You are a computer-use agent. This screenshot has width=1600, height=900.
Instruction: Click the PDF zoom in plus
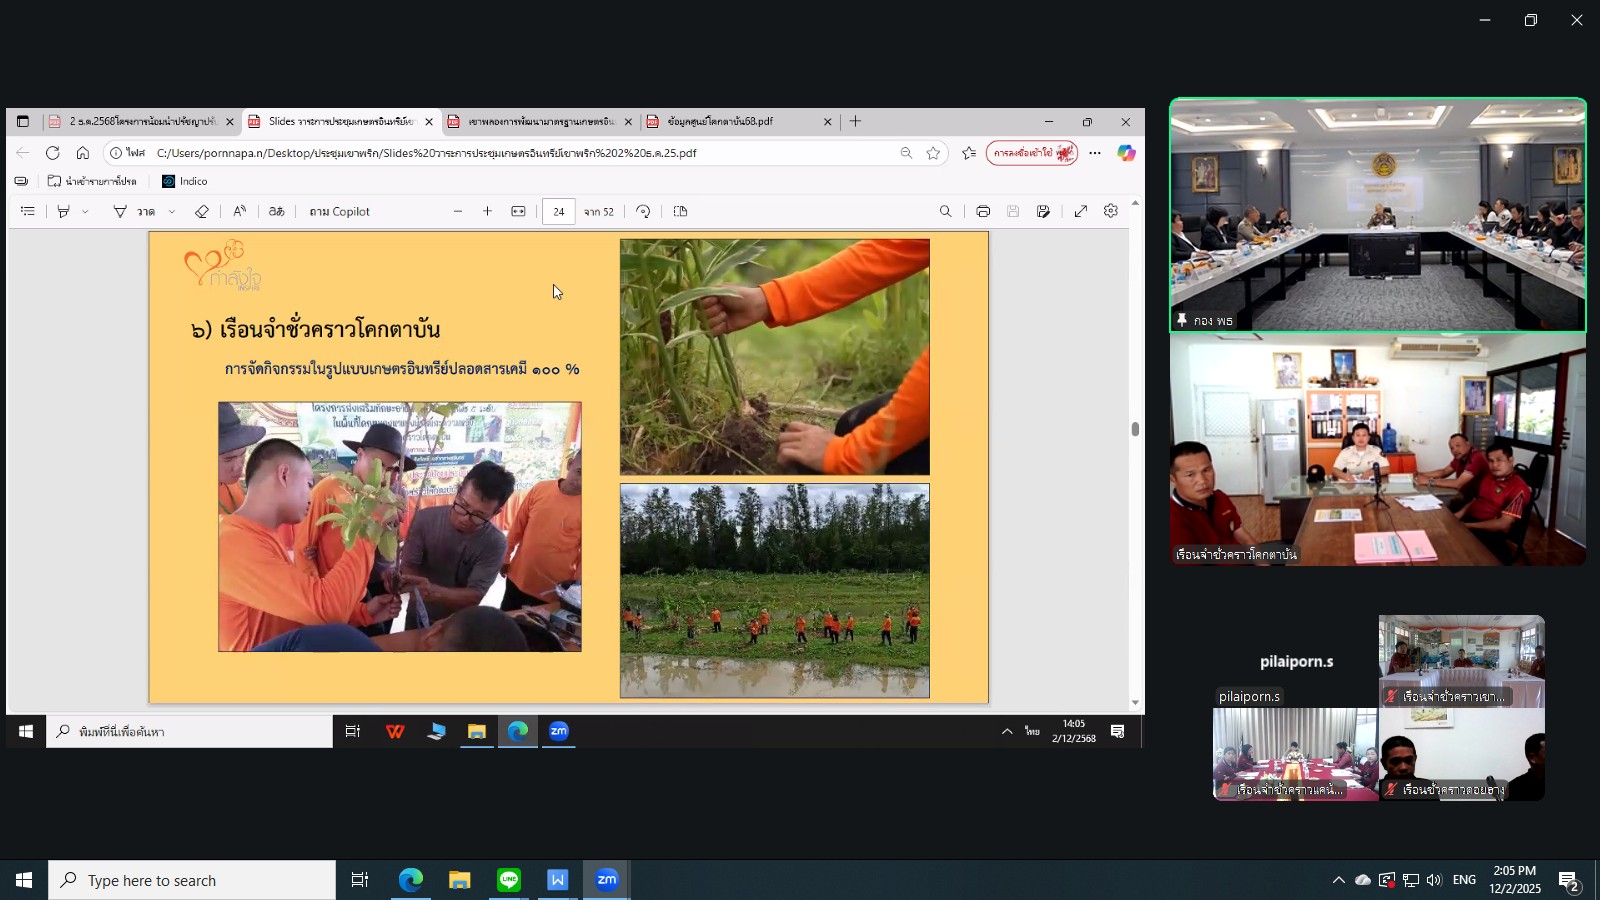point(487,212)
